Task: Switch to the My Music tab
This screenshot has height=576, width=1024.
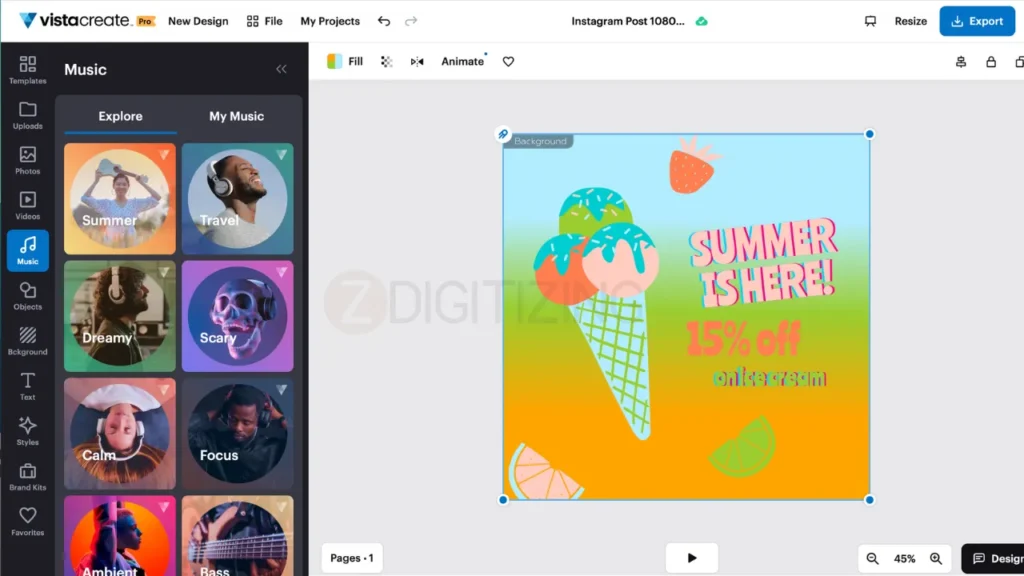Action: 236,116
